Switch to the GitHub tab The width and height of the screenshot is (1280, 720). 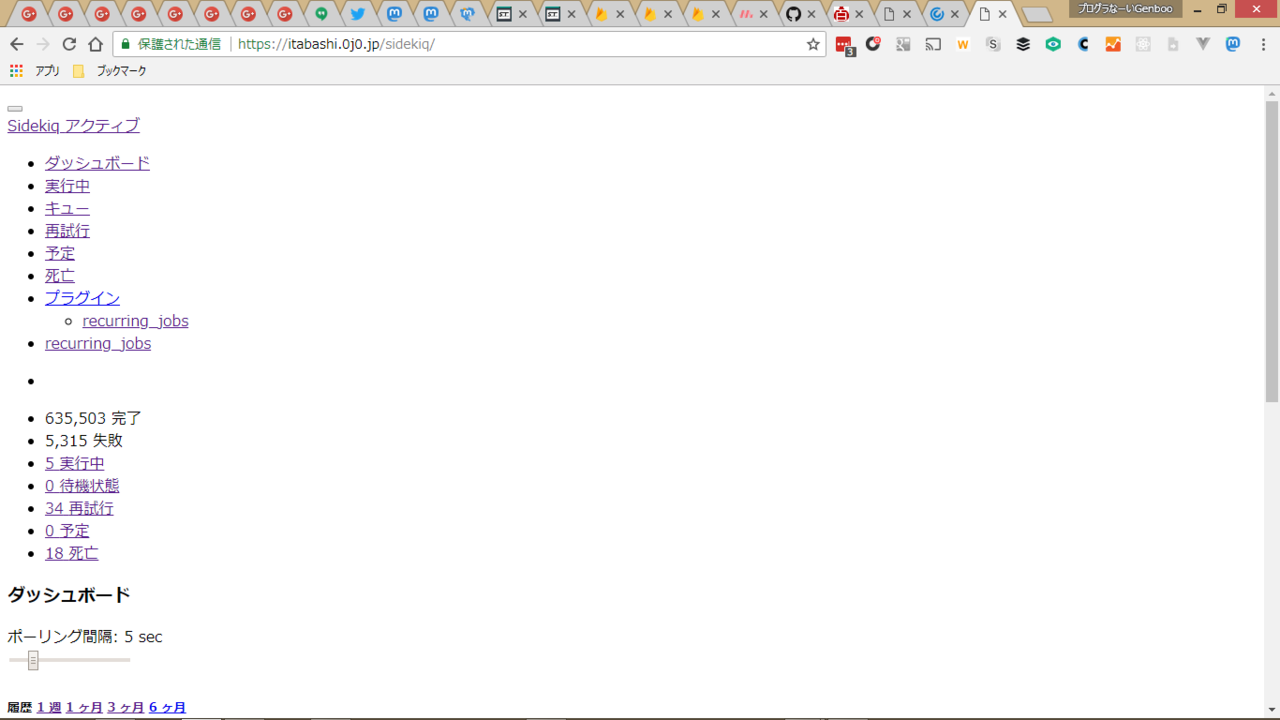pos(793,14)
